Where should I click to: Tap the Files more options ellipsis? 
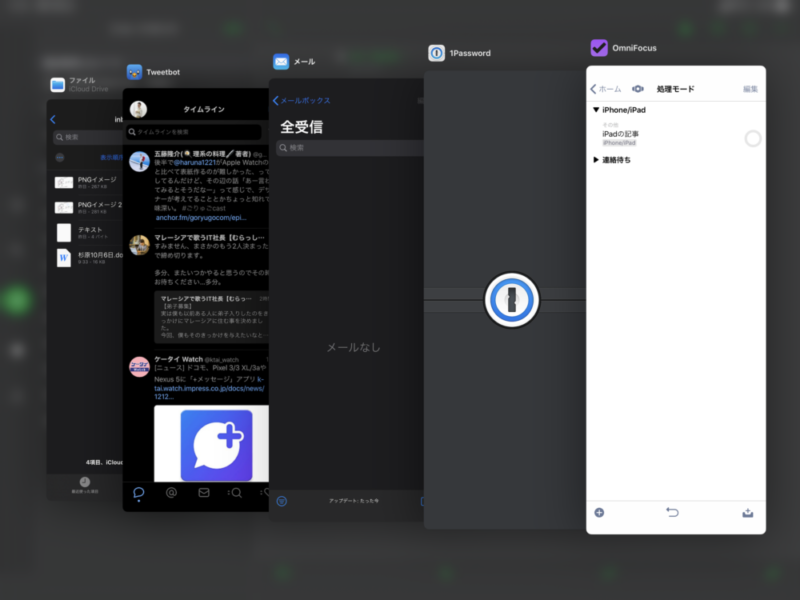pos(60,157)
